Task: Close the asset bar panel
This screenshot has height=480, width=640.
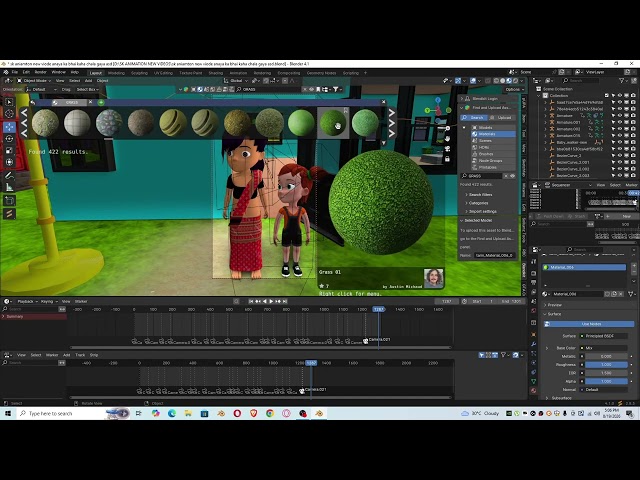Action: [383, 102]
